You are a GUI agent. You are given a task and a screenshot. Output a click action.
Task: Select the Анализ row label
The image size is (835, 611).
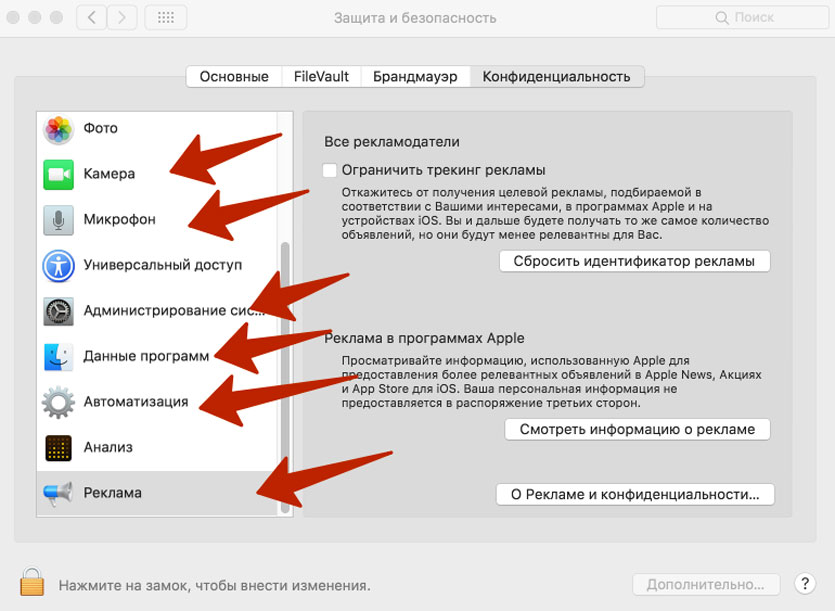pos(108,447)
